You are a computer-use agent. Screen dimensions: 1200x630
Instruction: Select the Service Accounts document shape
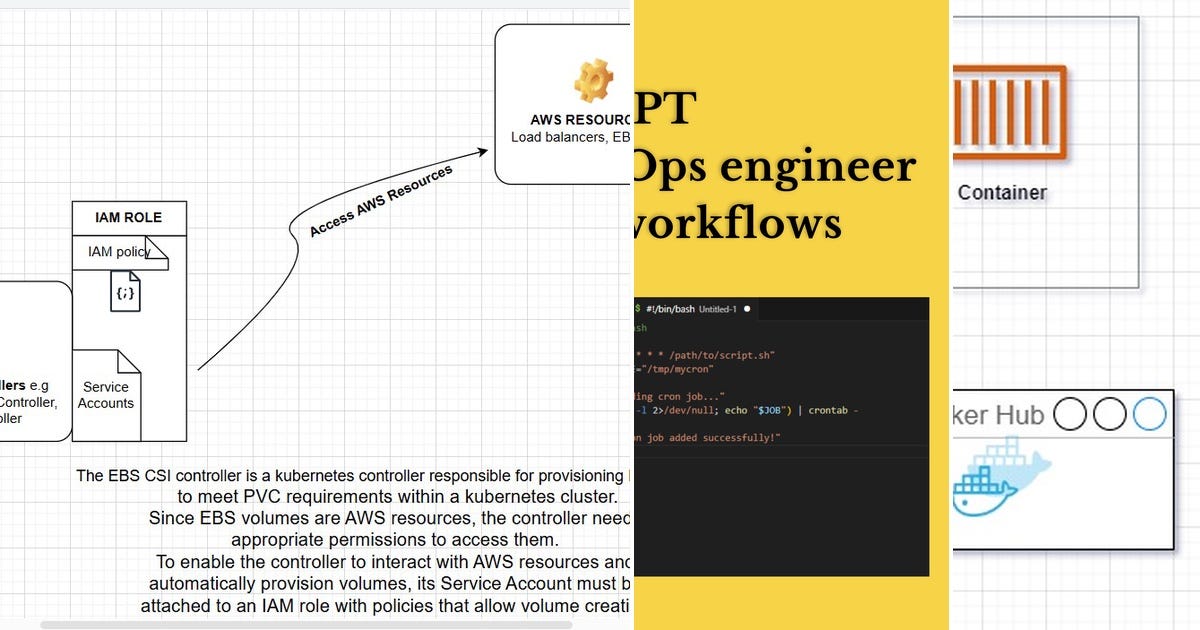[x=105, y=395]
